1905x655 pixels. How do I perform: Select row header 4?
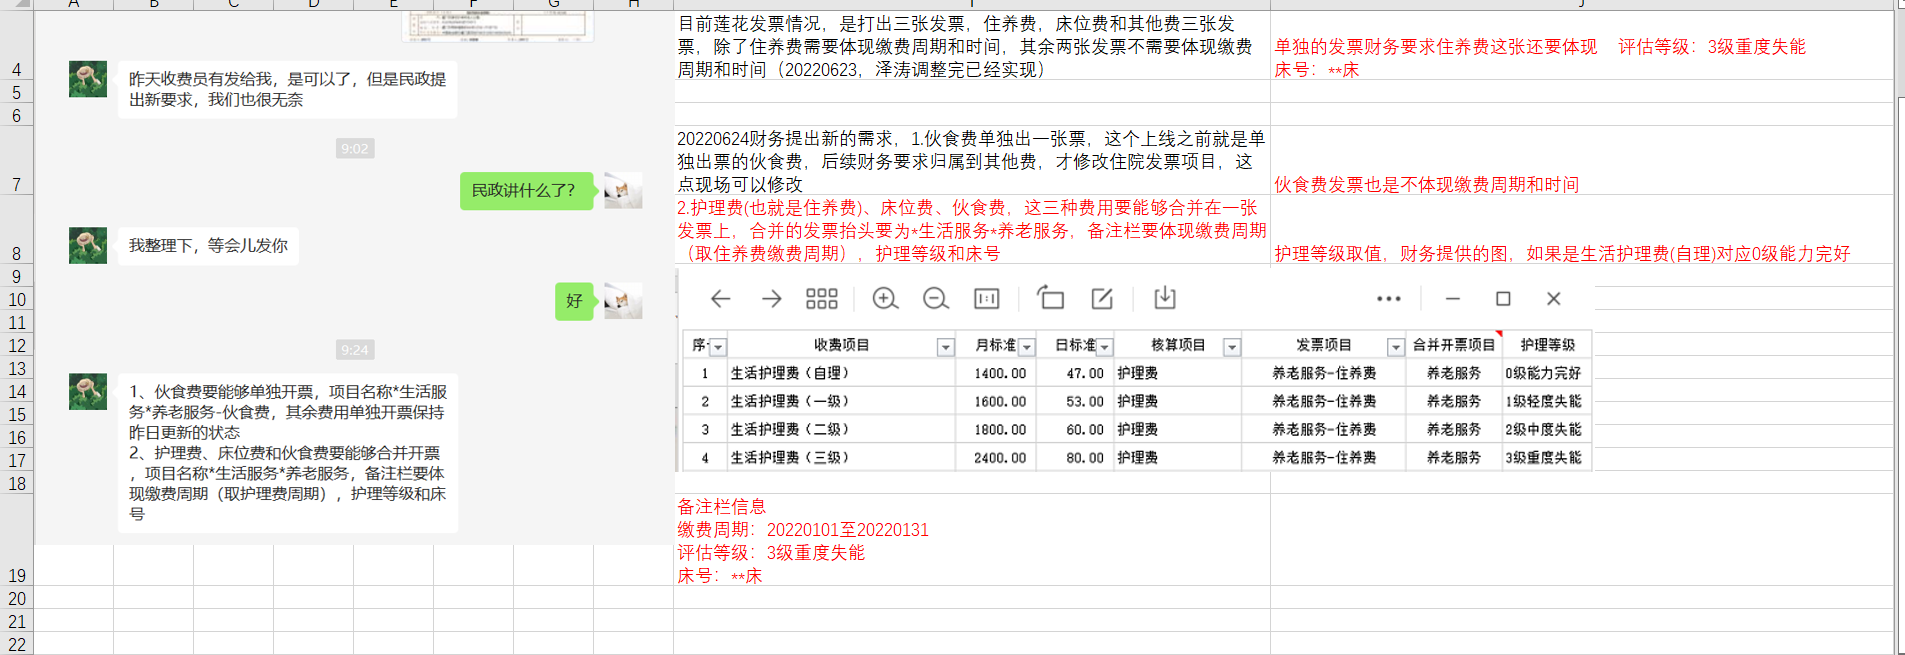point(17,45)
